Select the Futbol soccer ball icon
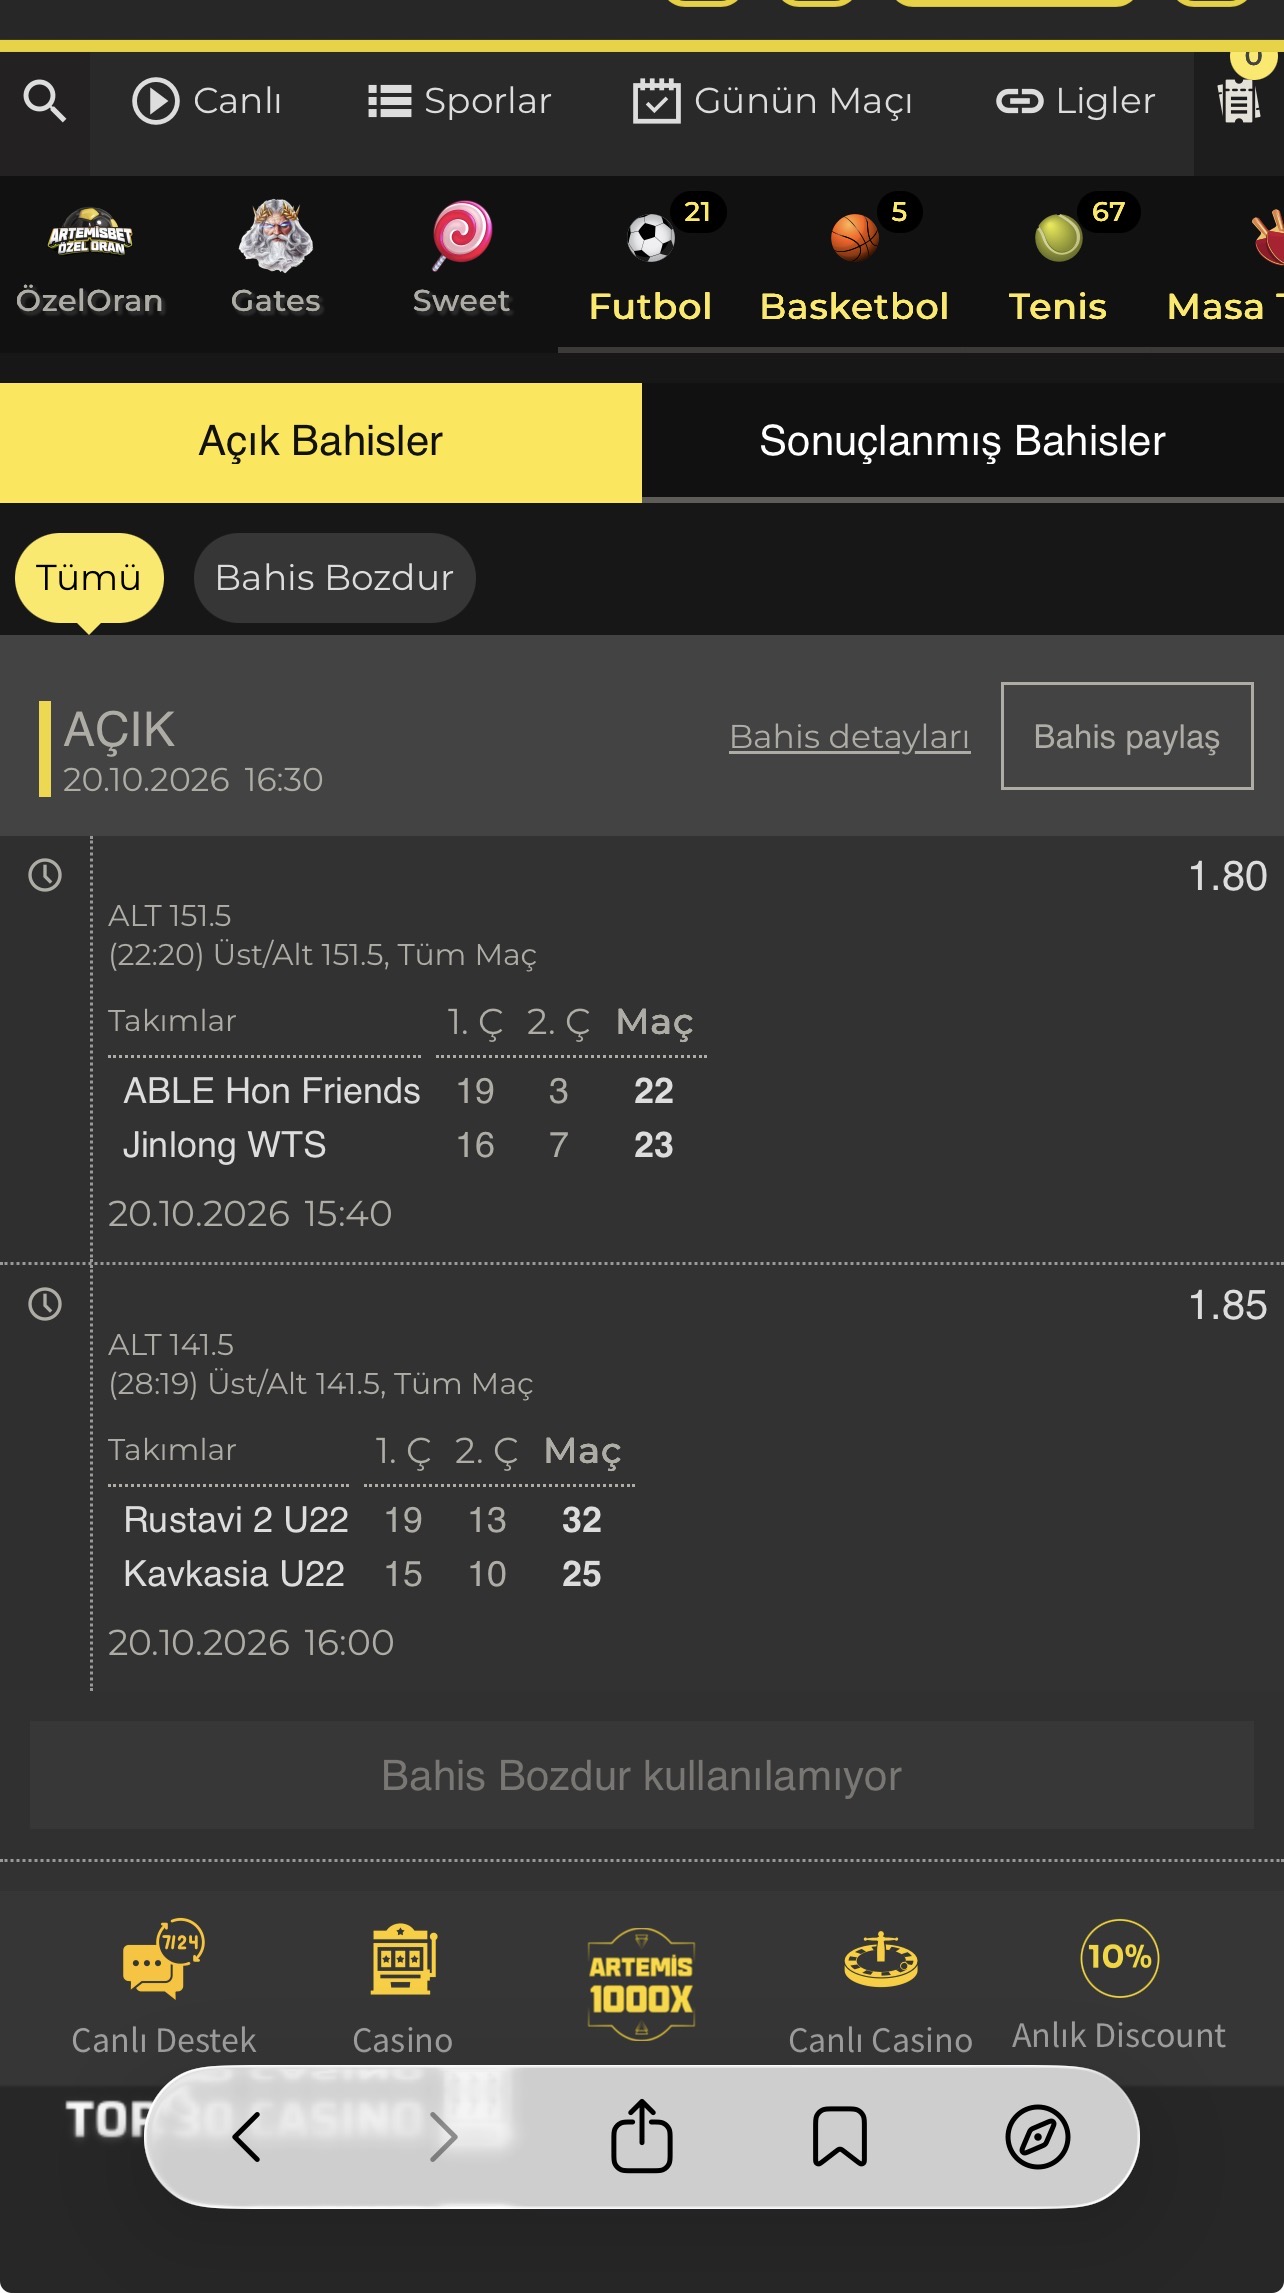The height and width of the screenshot is (2293, 1284). pyautogui.click(x=651, y=238)
